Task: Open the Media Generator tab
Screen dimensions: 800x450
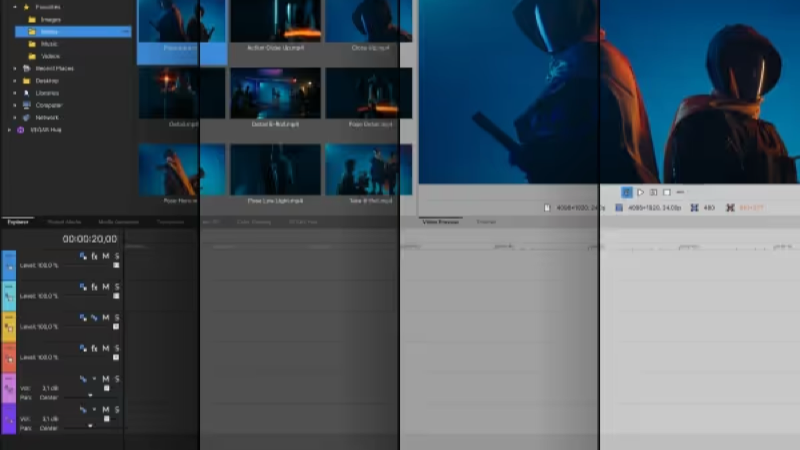Action: 118,222
